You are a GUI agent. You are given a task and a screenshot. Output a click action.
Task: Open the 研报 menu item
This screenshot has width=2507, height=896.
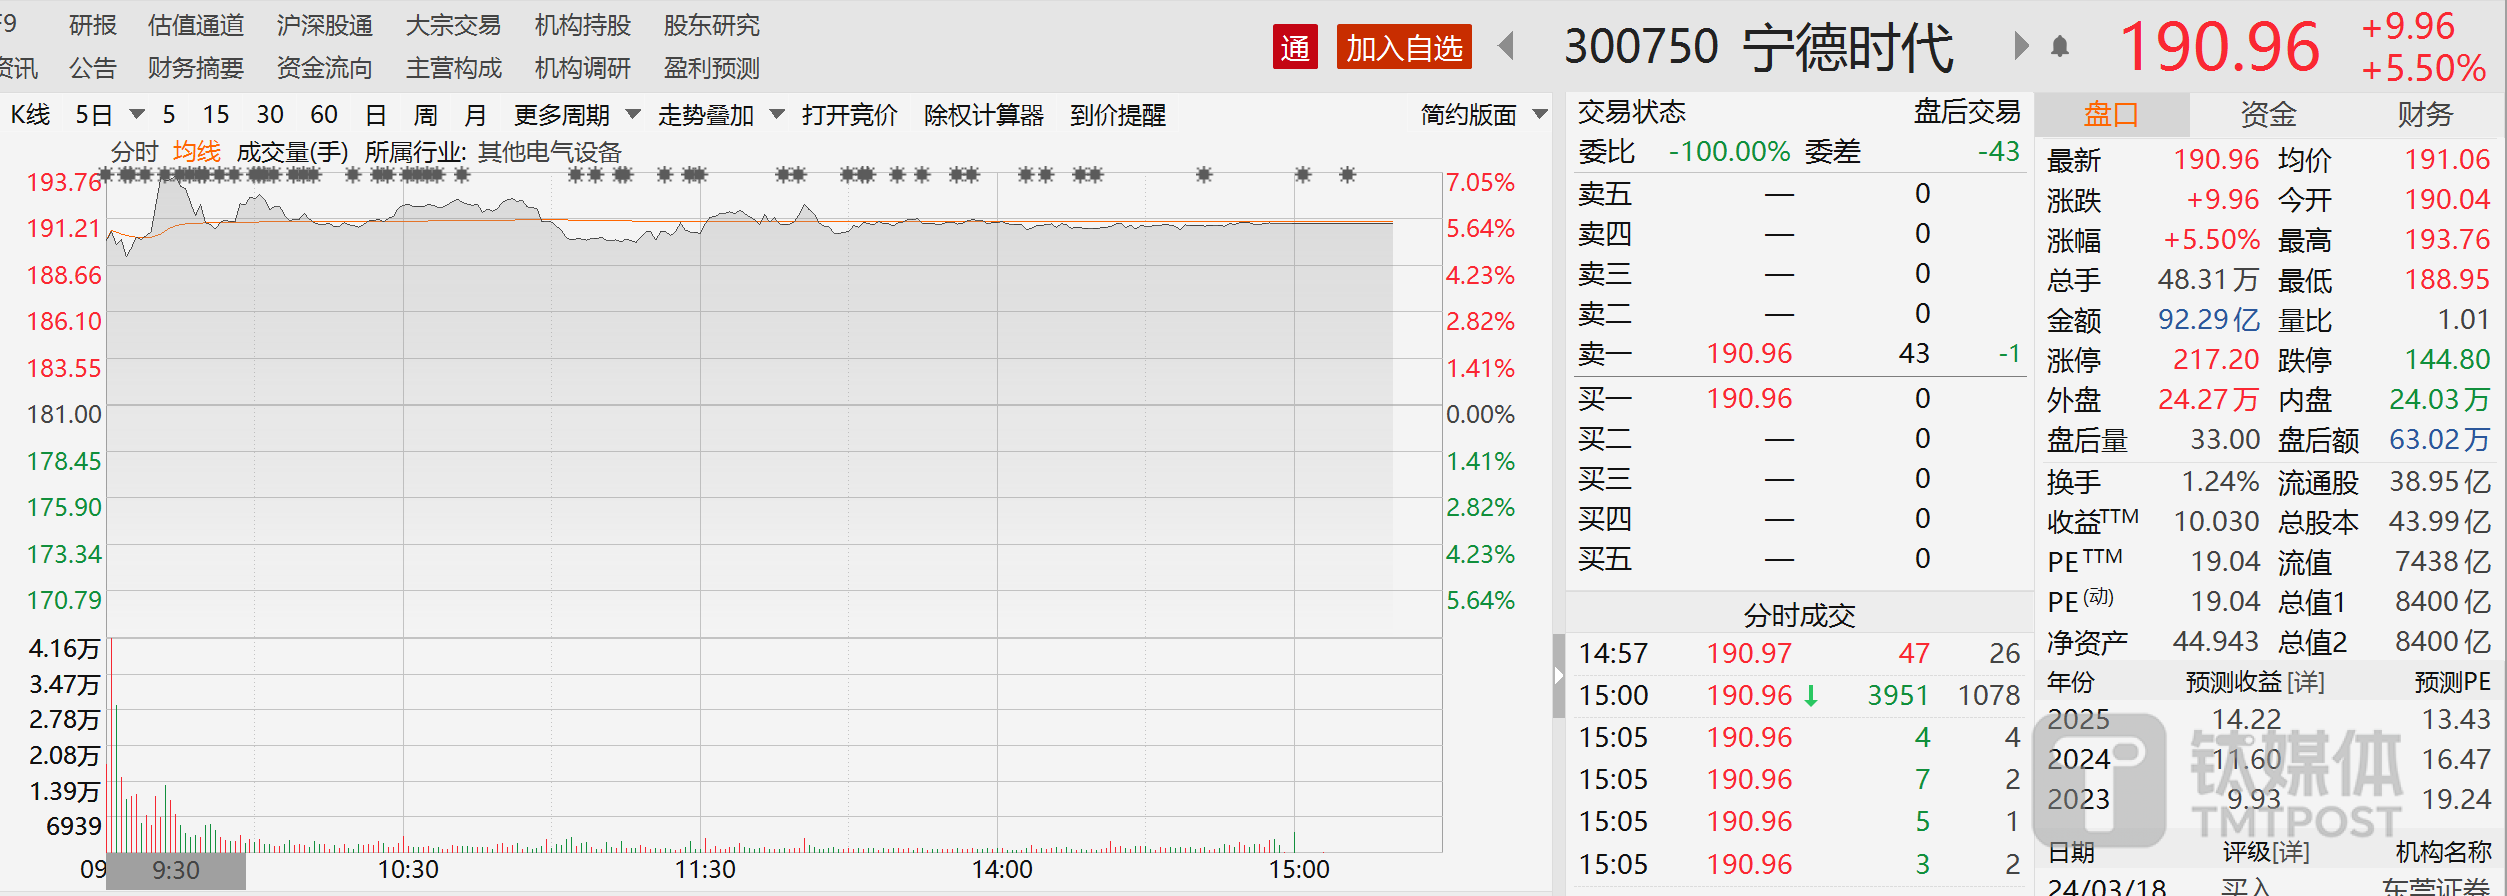(x=93, y=25)
